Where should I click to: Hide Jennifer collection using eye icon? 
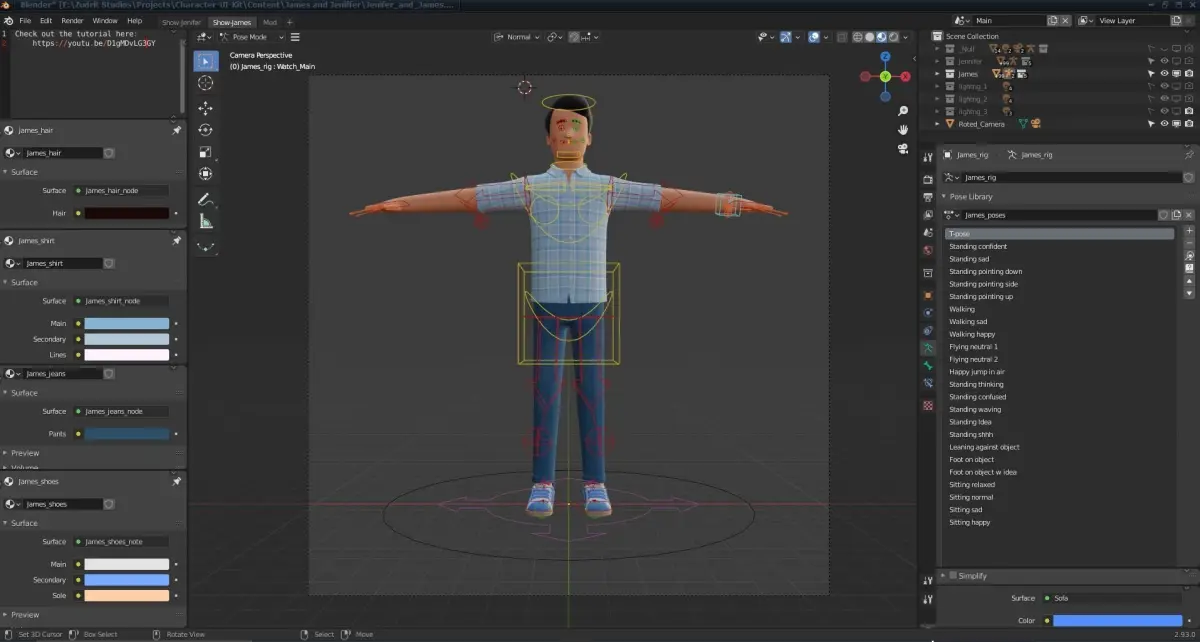pos(1164,61)
